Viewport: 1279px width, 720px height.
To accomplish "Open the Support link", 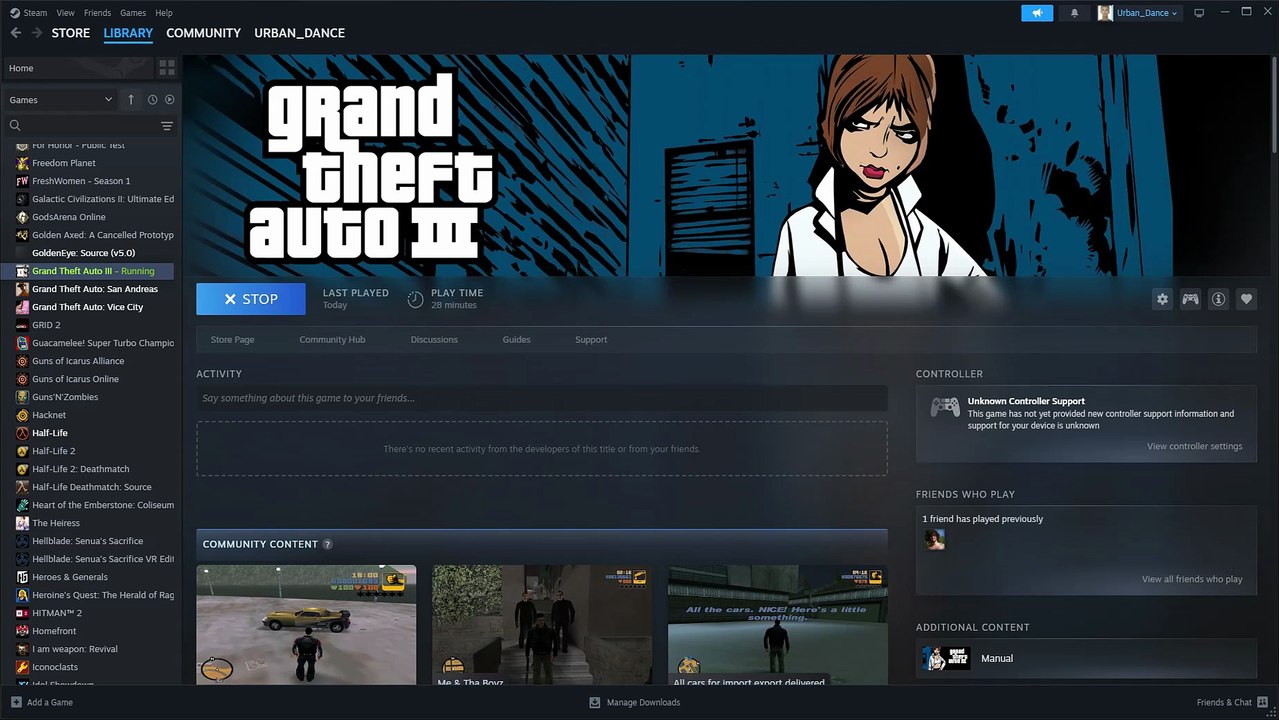I will 591,340.
